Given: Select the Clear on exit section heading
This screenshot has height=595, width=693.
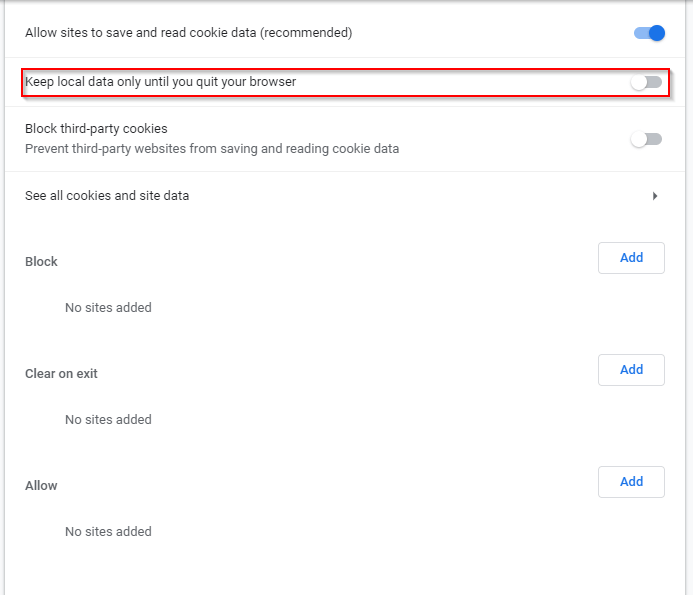Looking at the screenshot, I should pyautogui.click(x=61, y=374).
